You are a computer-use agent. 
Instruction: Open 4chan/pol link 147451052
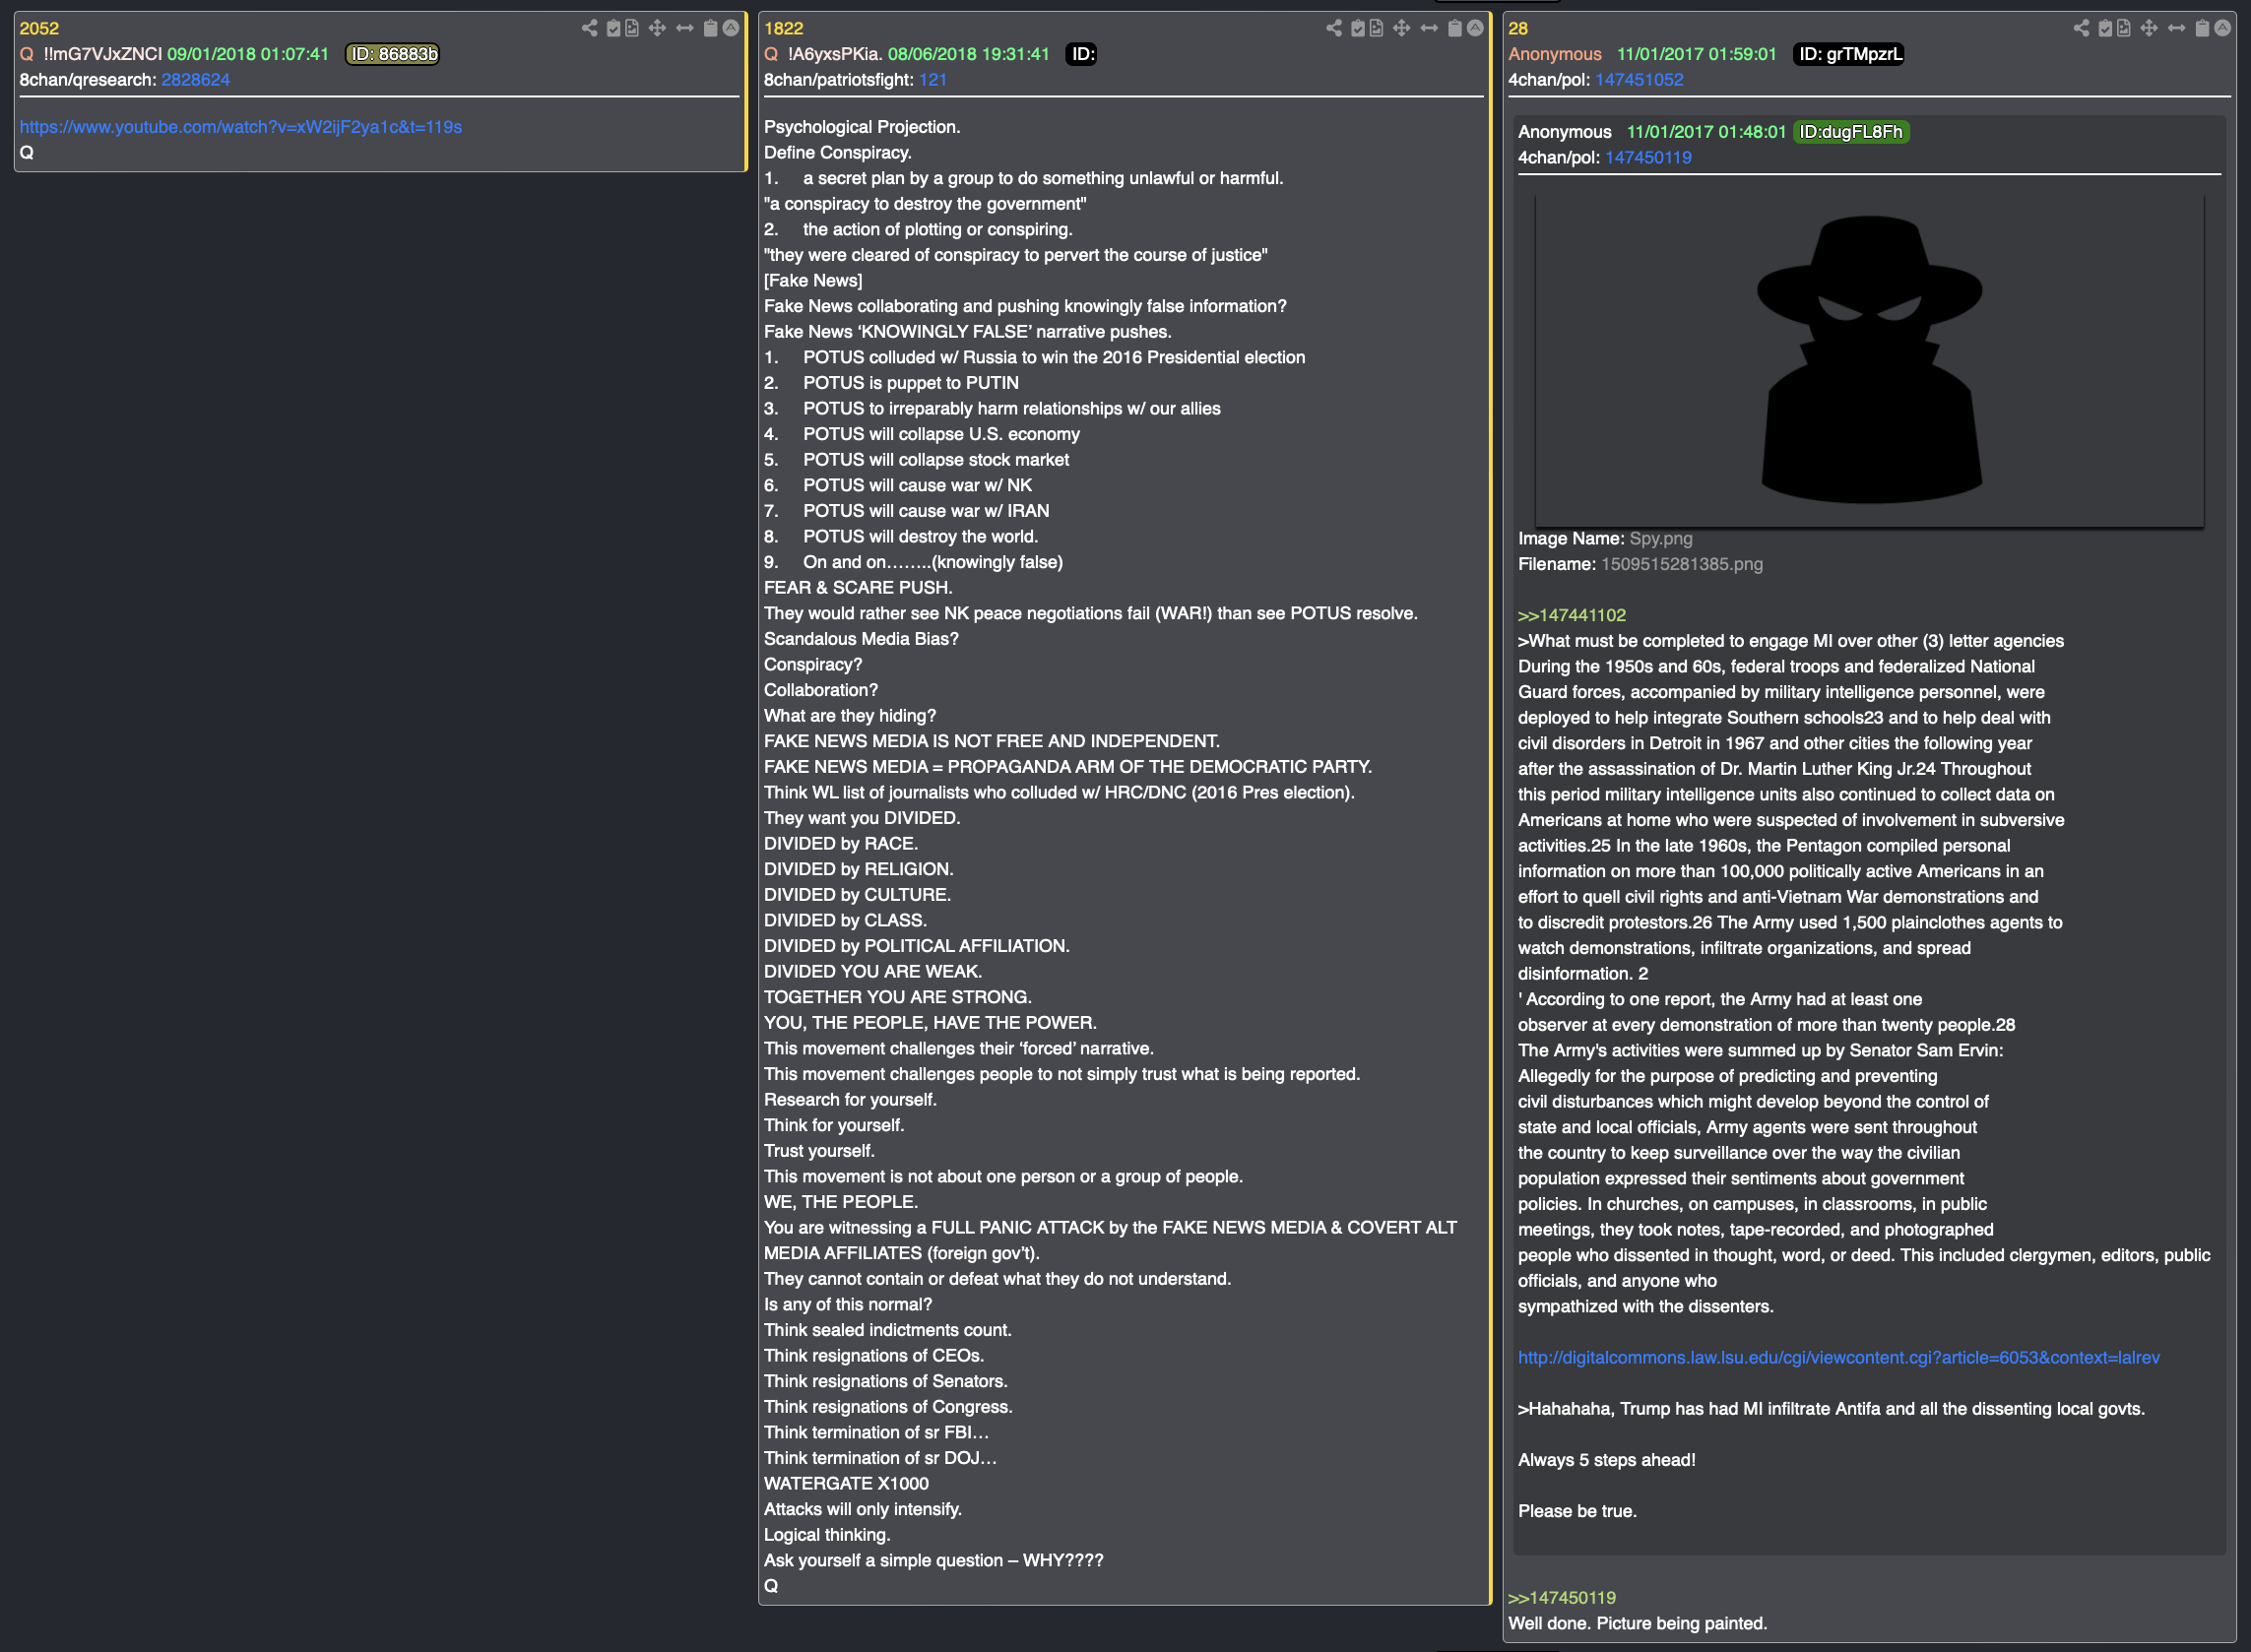pyautogui.click(x=1639, y=80)
